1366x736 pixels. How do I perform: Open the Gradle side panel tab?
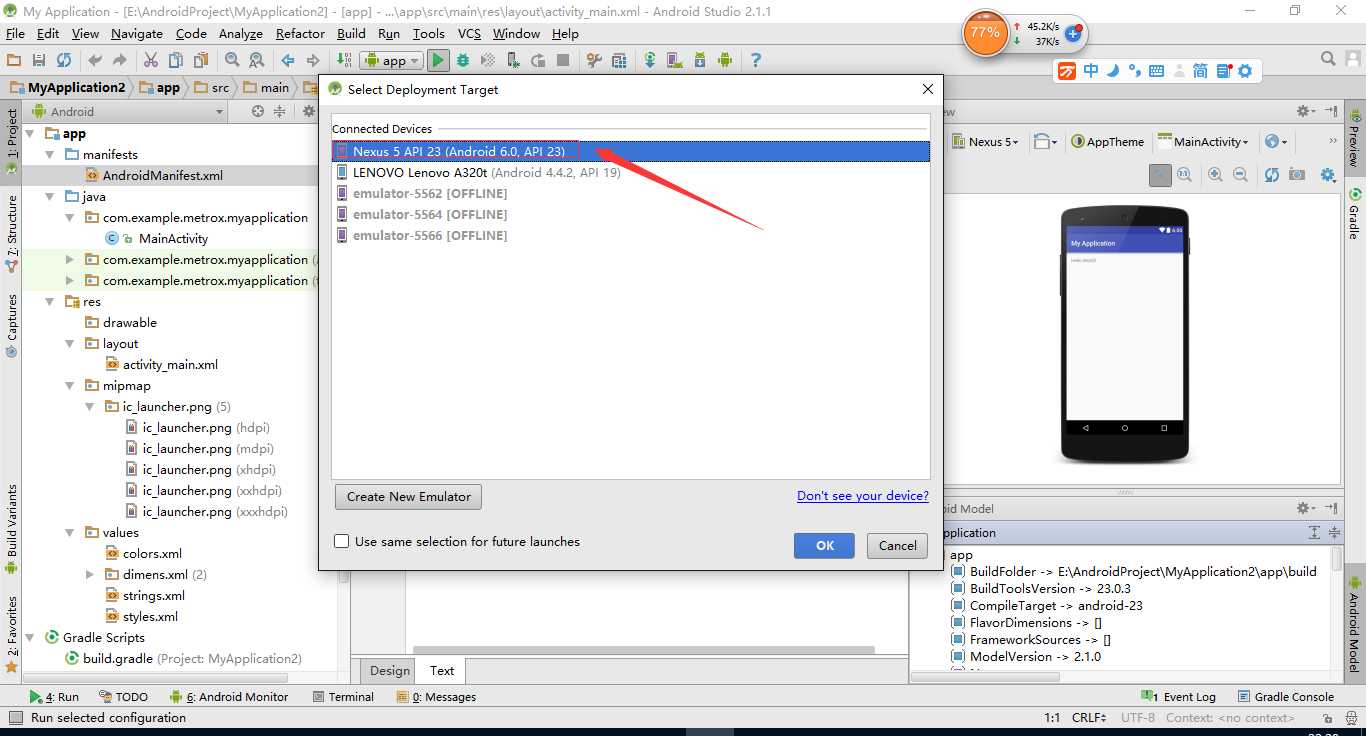pyautogui.click(x=1354, y=212)
